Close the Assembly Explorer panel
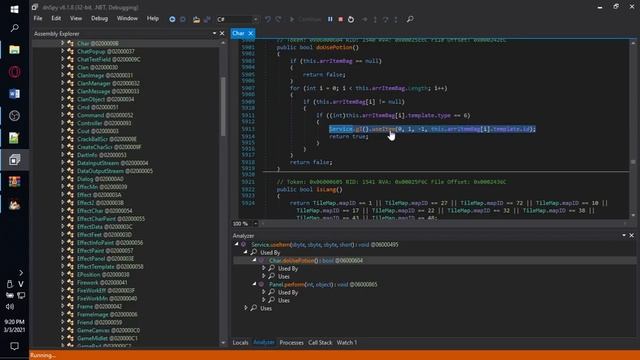 pyautogui.click(x=222, y=33)
